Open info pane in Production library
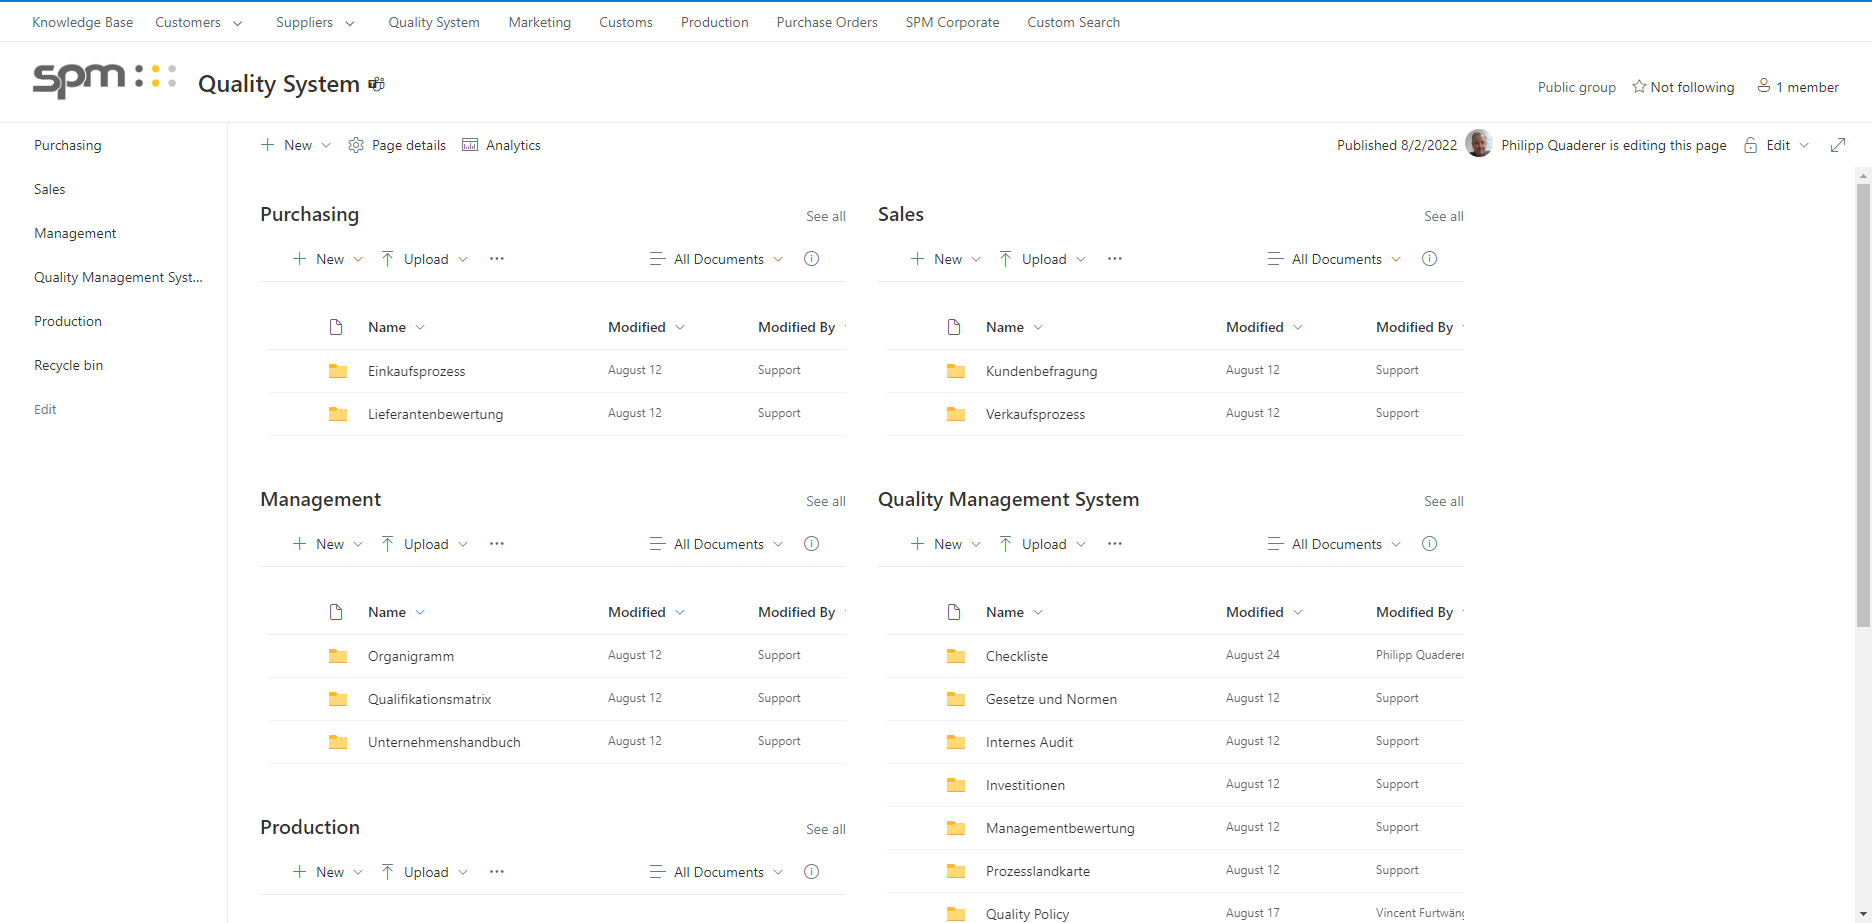The height and width of the screenshot is (923, 1872). (x=812, y=872)
